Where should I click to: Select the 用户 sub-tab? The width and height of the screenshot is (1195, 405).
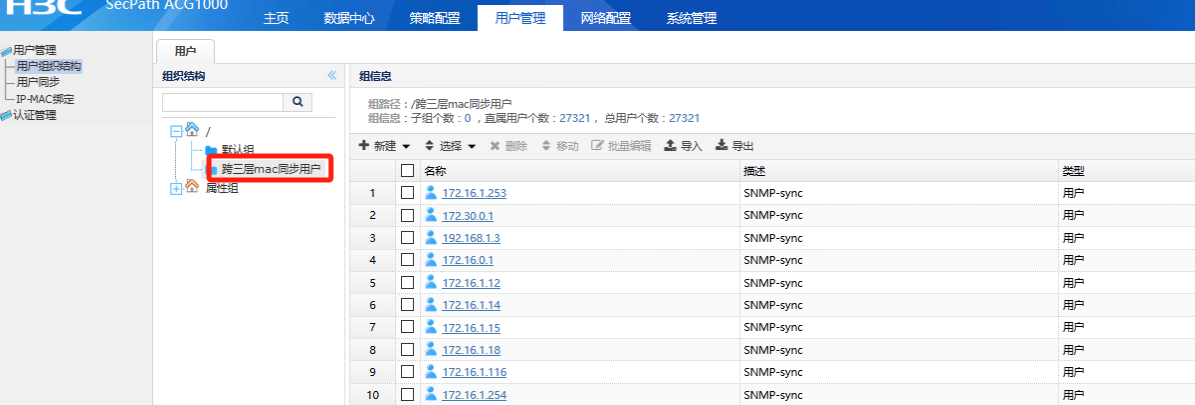coord(185,51)
